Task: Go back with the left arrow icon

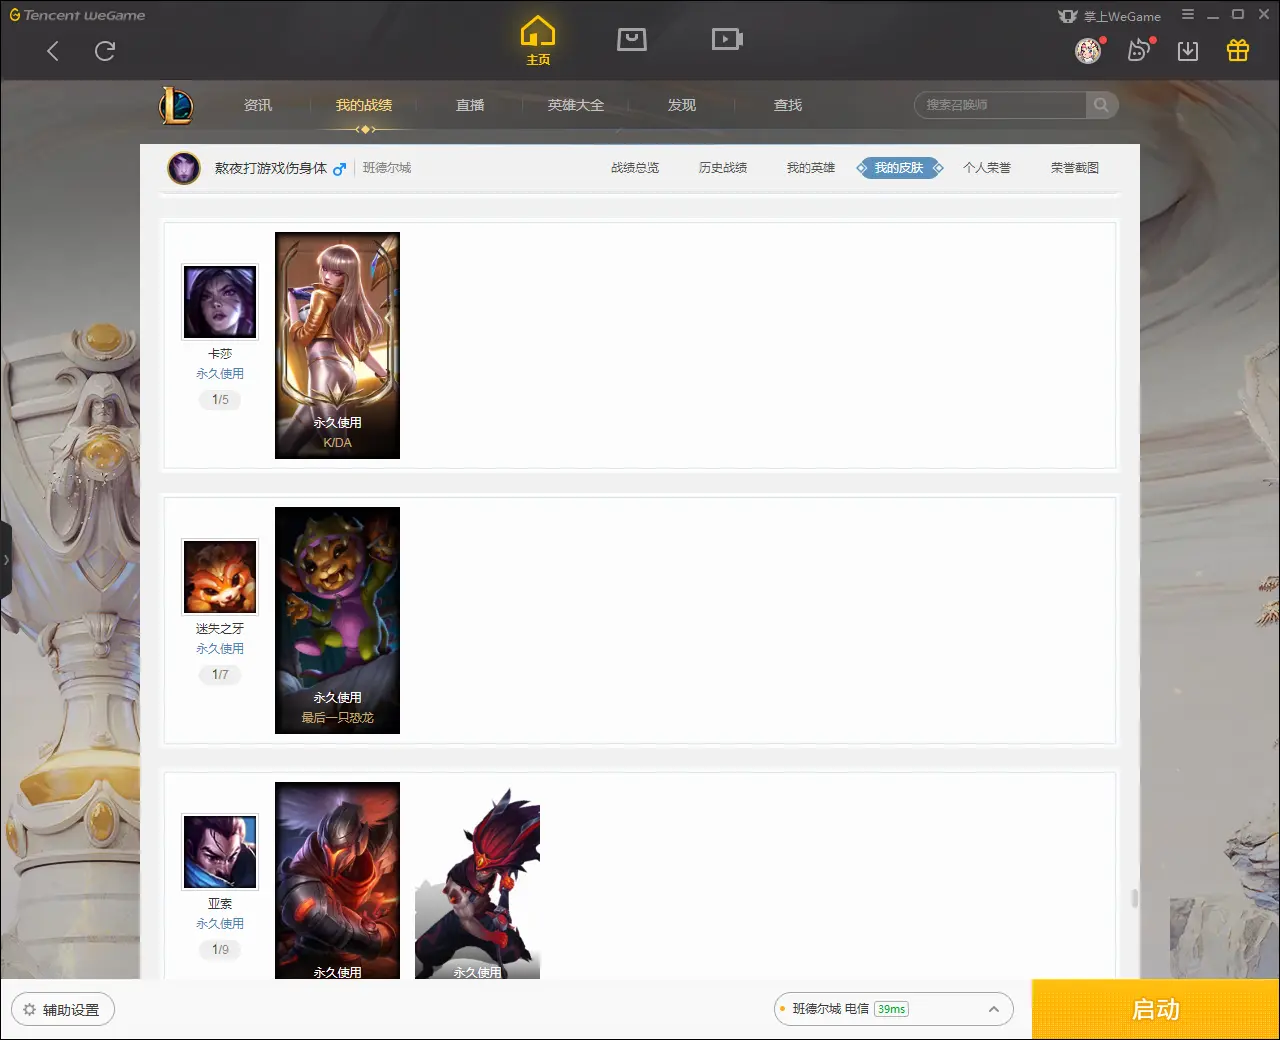Action: 53,51
